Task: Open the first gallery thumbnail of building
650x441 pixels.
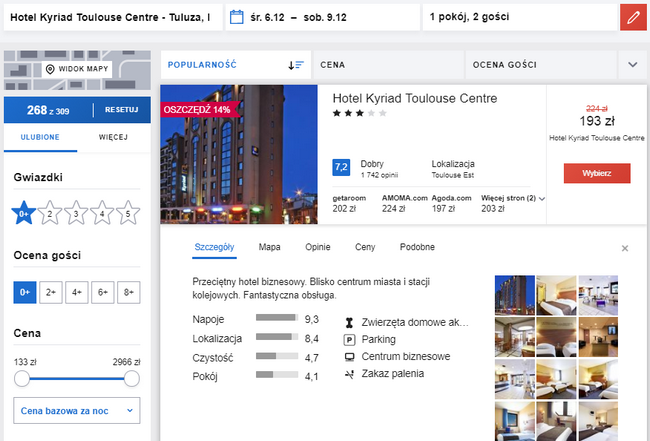Action: coord(514,296)
